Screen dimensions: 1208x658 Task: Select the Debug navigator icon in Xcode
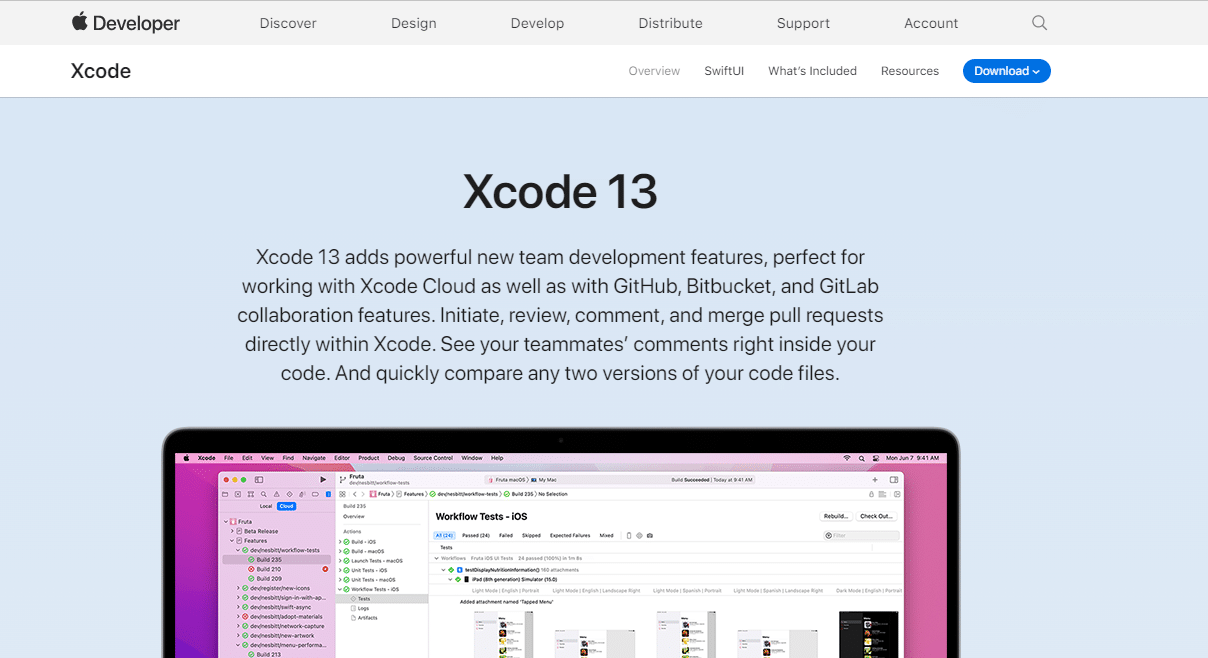click(x=303, y=494)
